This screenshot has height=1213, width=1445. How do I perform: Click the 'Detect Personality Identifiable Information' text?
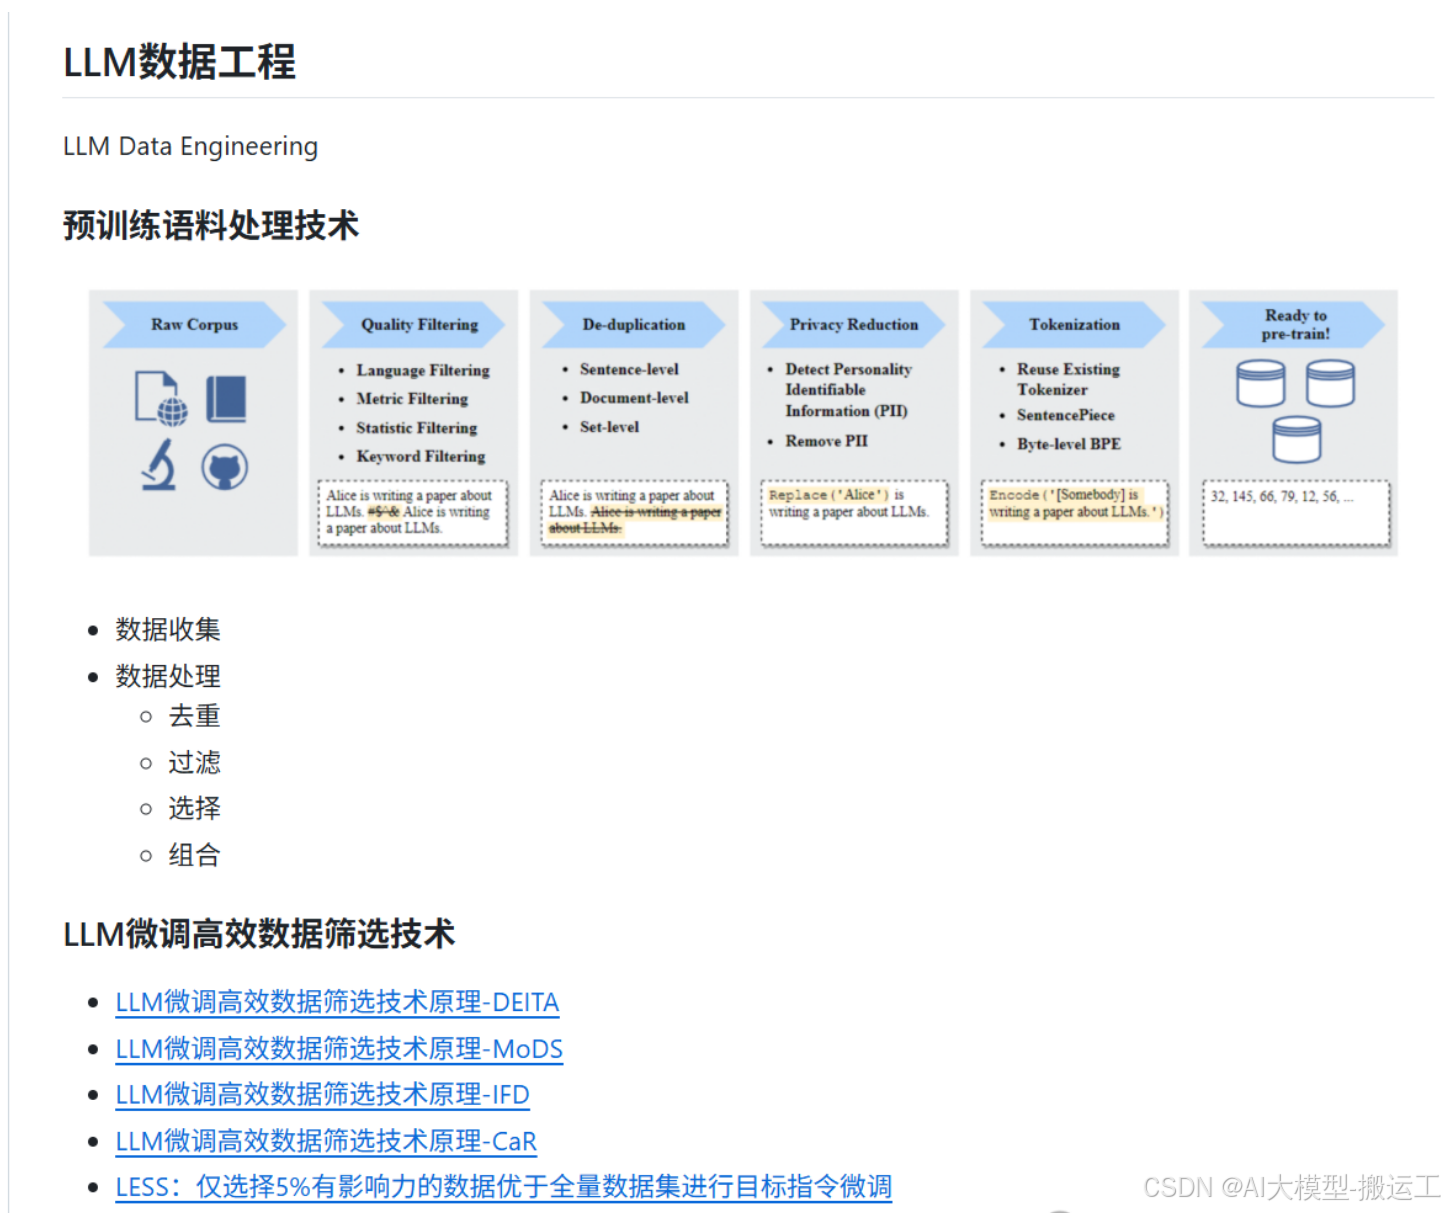click(848, 390)
